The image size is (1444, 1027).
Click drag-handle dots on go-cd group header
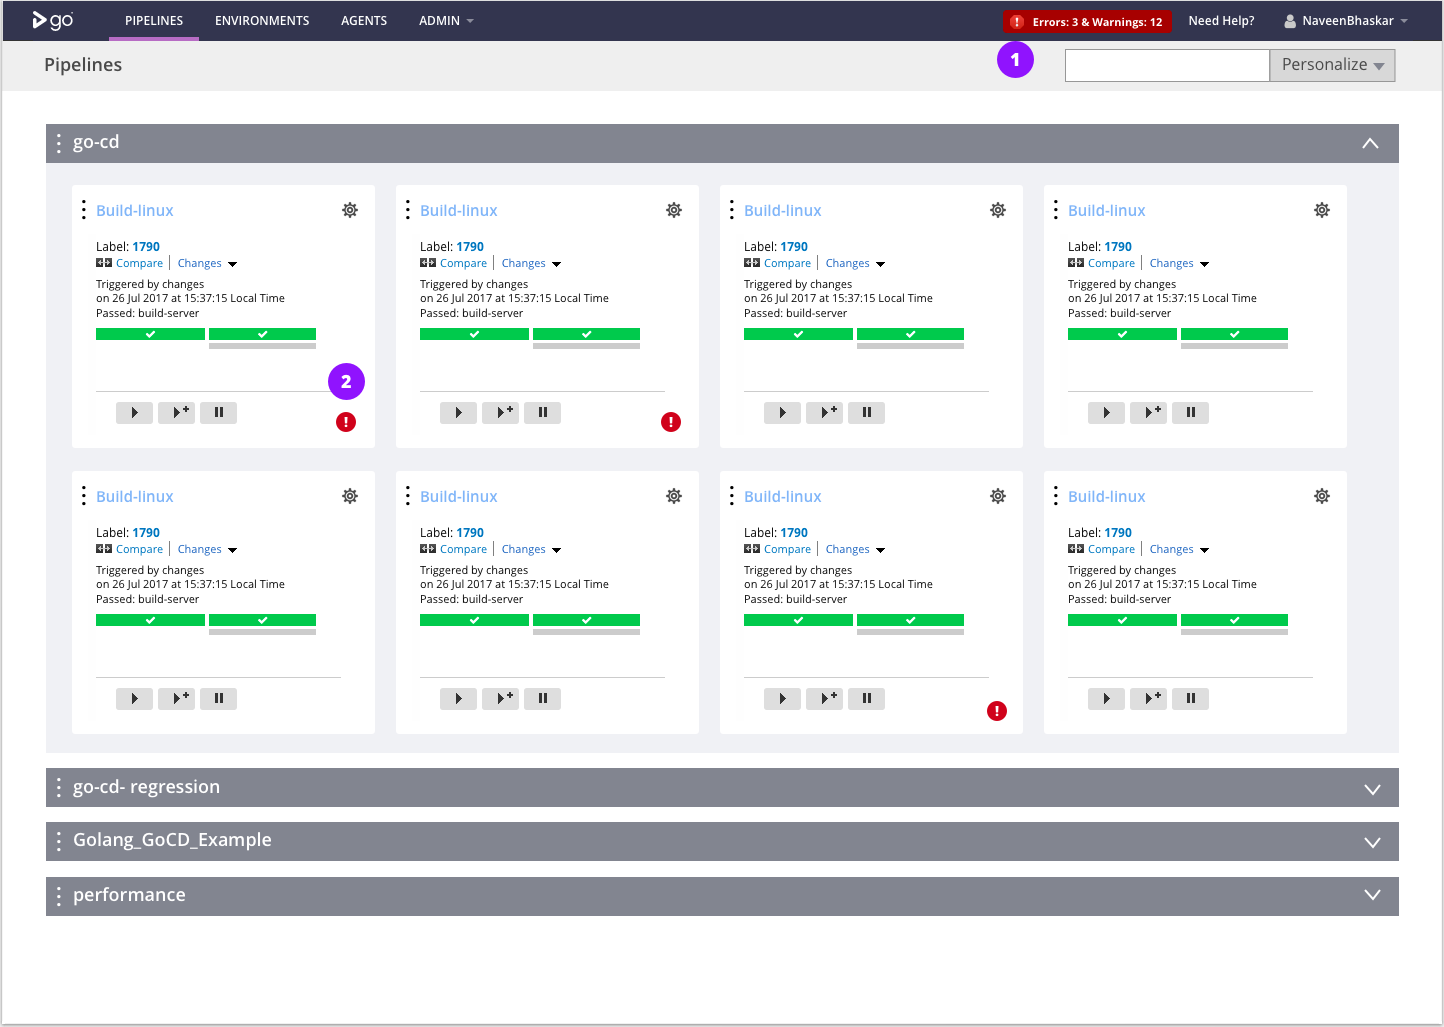pos(59,142)
